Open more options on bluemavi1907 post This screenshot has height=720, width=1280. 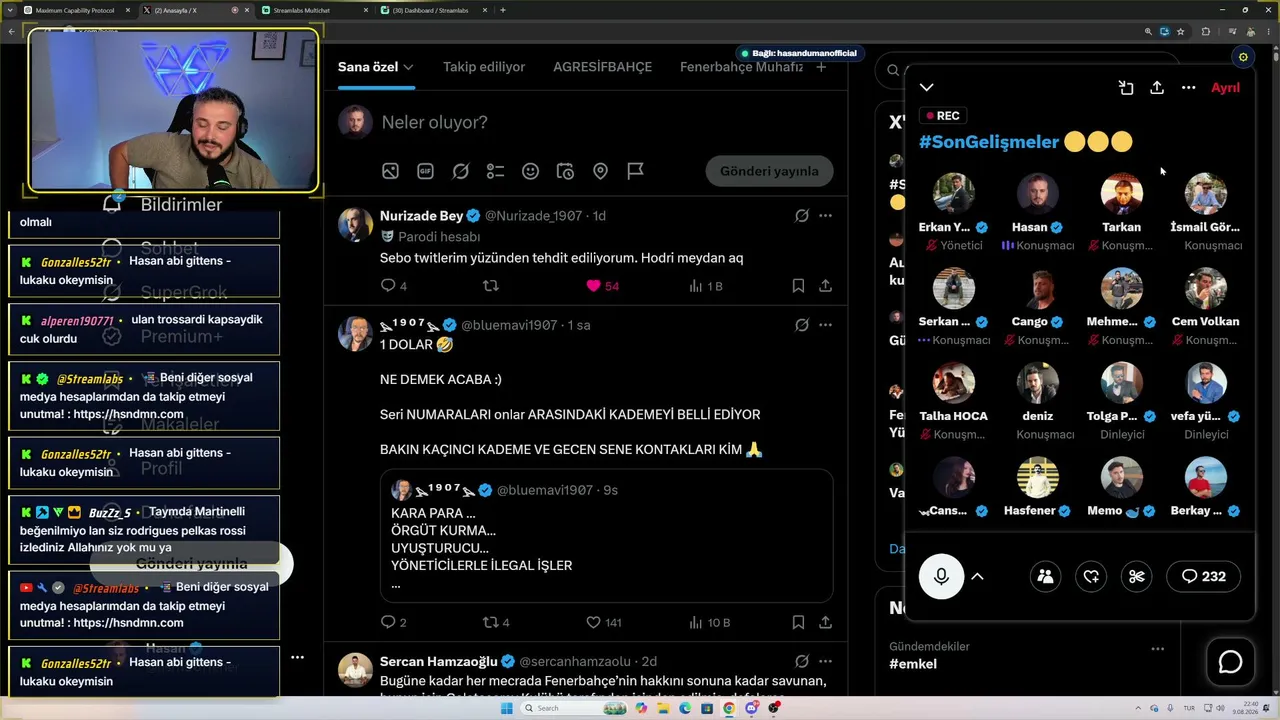pyautogui.click(x=825, y=325)
